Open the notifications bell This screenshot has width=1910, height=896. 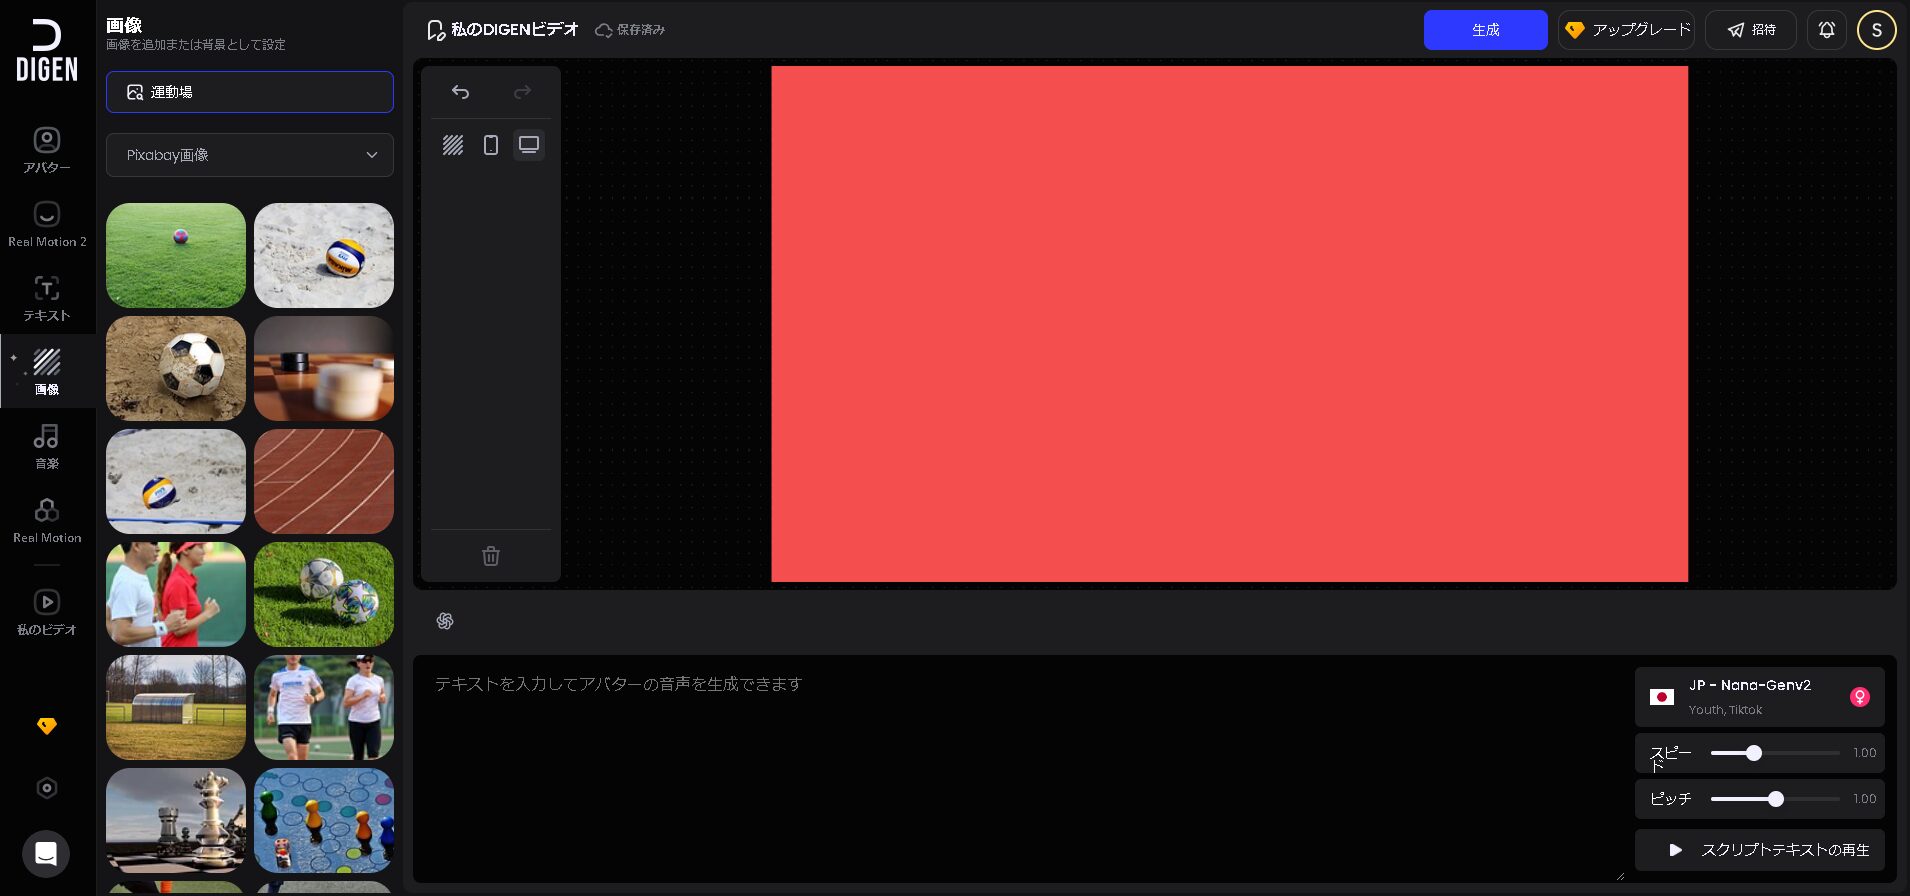click(x=1827, y=30)
